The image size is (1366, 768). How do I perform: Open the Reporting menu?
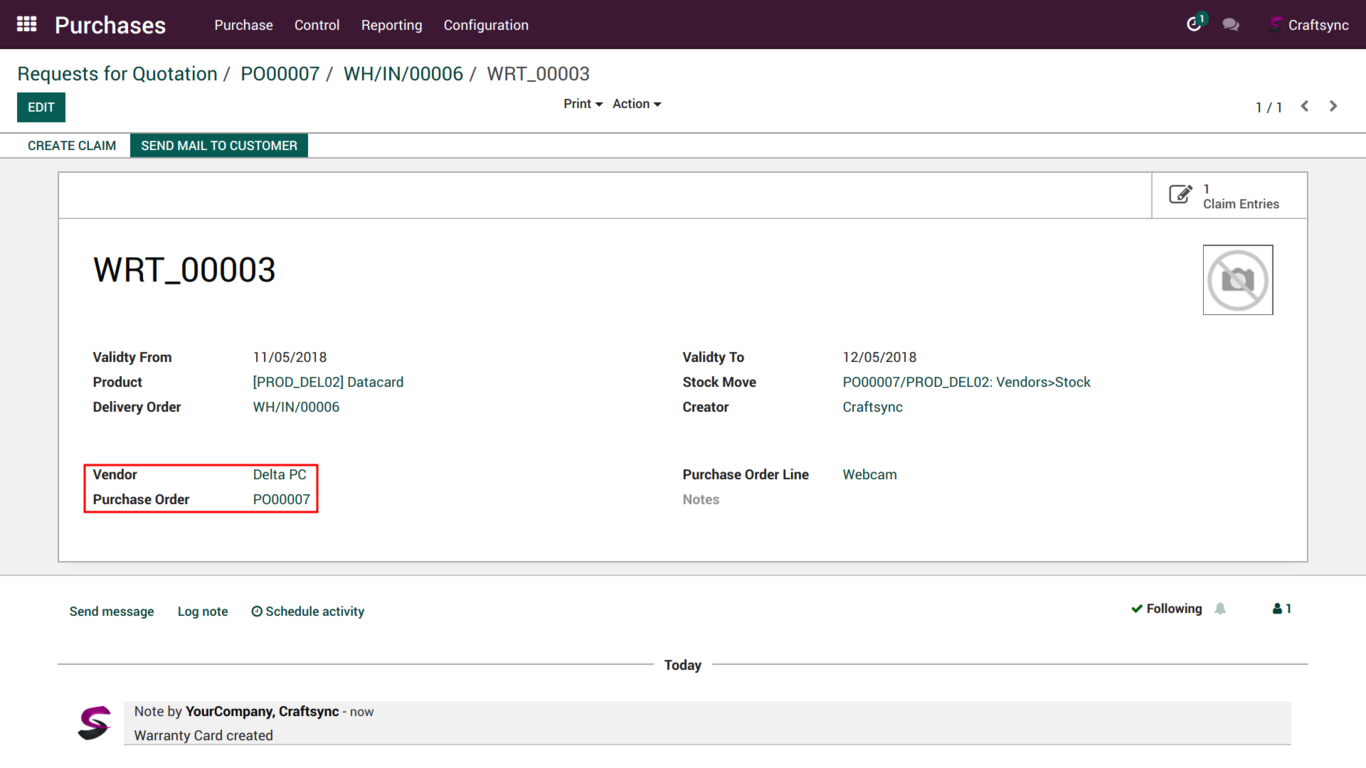[x=391, y=25]
